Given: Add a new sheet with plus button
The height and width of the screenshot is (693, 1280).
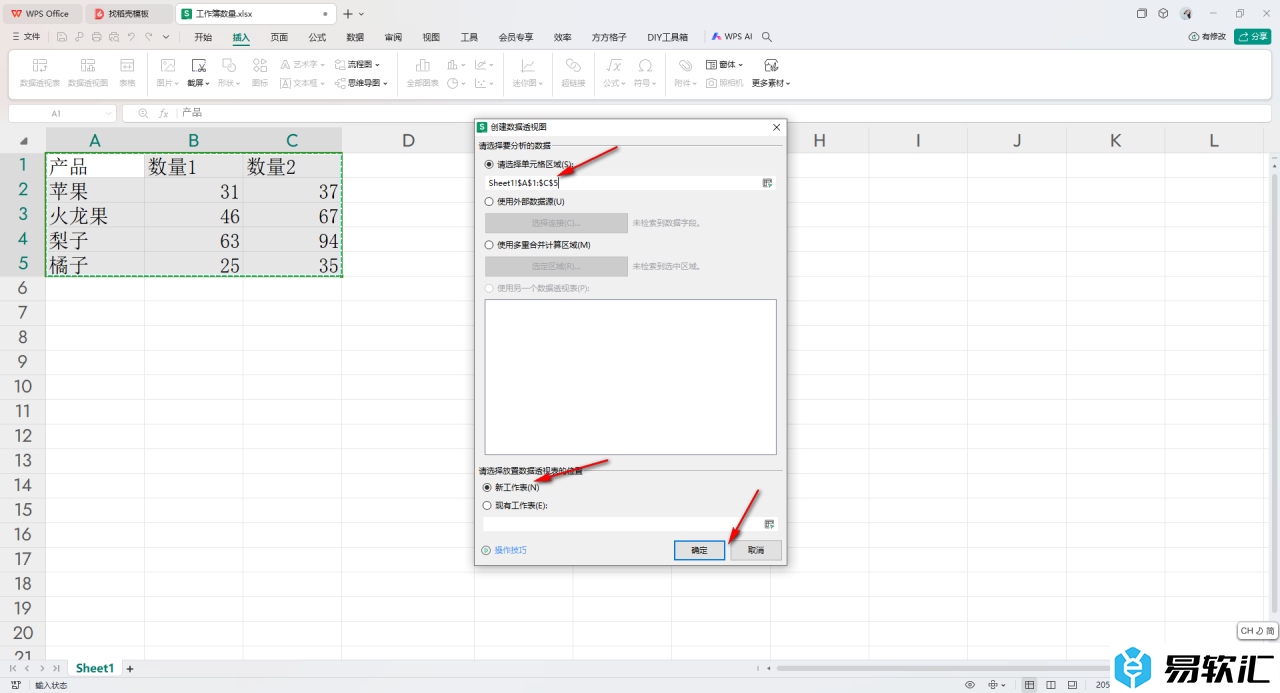Looking at the screenshot, I should (x=130, y=668).
